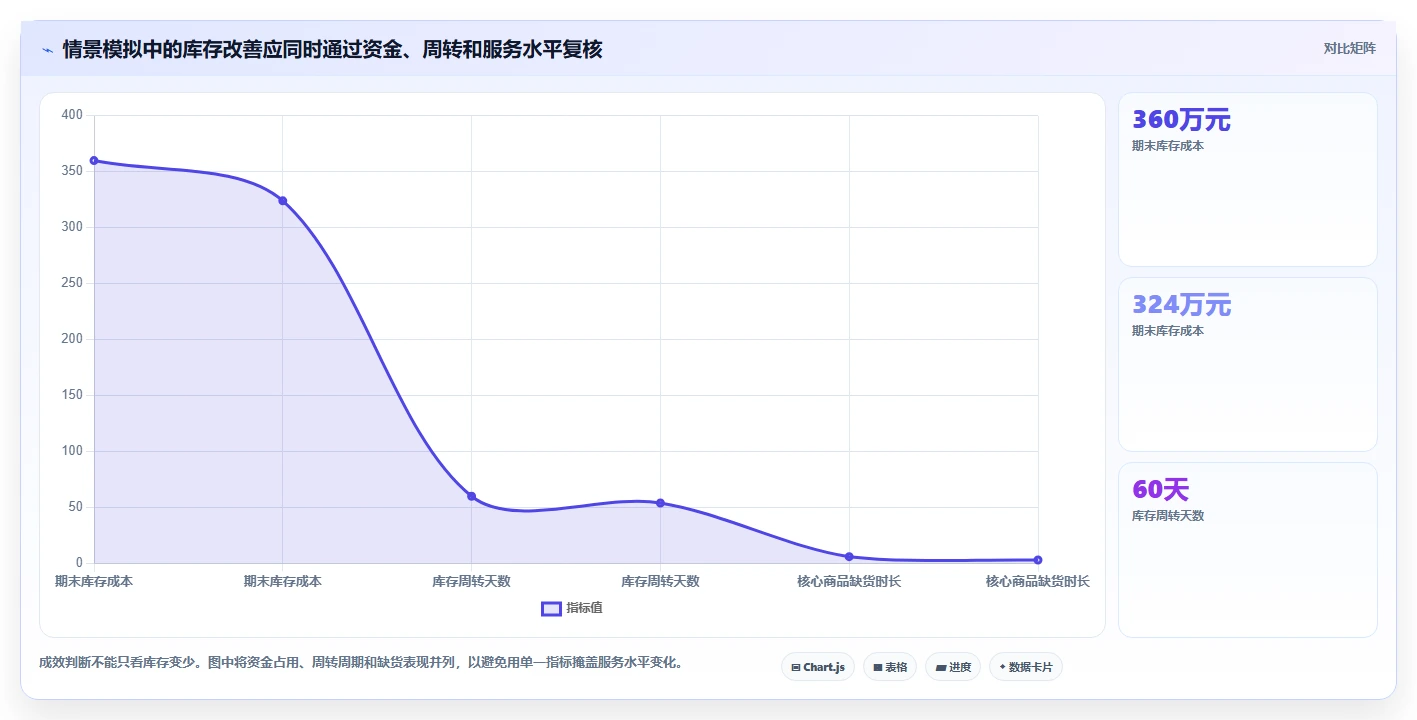
Task: Open the 324万元 data card
Action: pyautogui.click(x=1247, y=365)
